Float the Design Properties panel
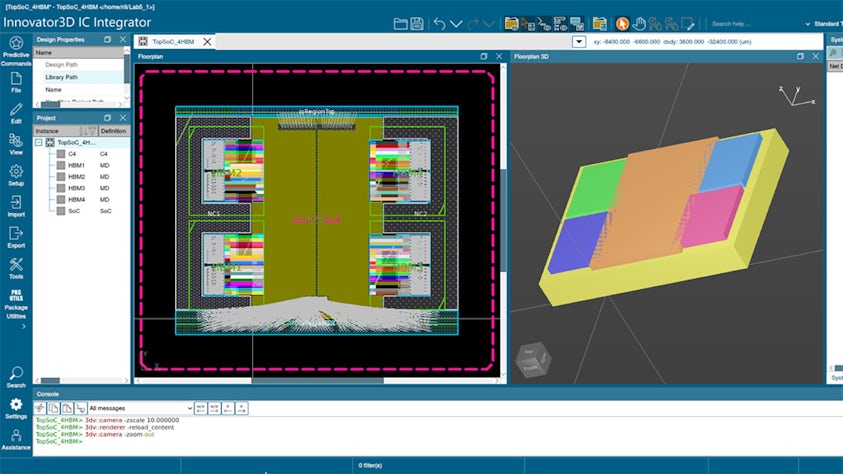Screen dimensions: 843x474 (x=108, y=40)
